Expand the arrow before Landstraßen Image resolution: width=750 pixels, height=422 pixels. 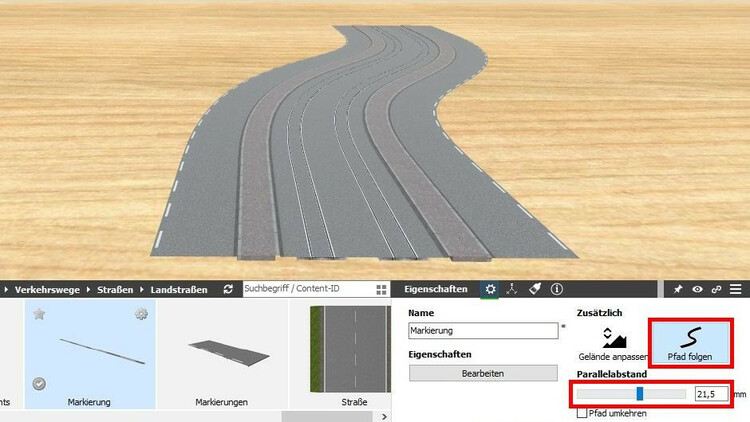(142, 289)
